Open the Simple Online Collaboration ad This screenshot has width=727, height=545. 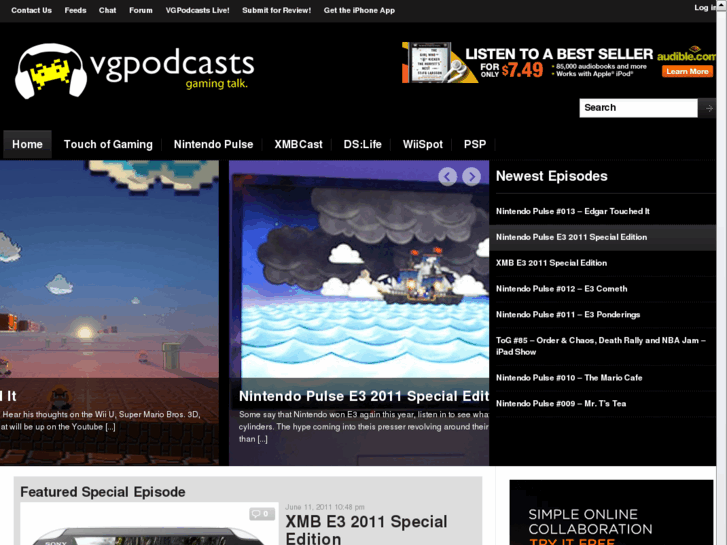pyautogui.click(x=611, y=513)
